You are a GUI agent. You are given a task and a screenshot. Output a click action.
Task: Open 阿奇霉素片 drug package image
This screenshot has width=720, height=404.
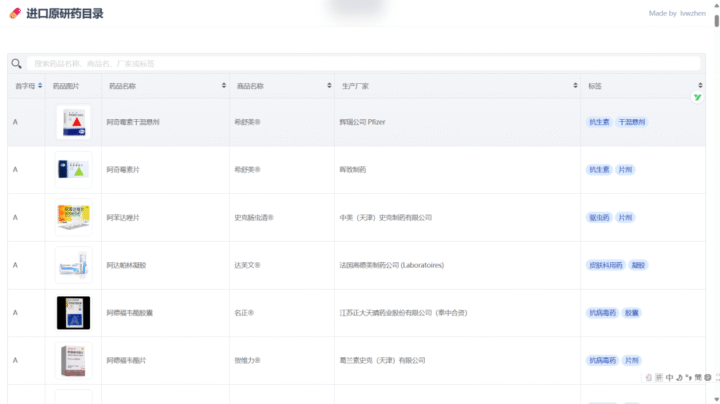[x=73, y=170]
